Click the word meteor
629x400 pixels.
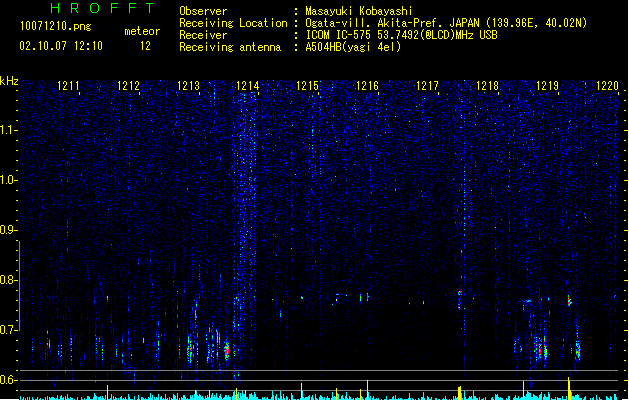142,31
